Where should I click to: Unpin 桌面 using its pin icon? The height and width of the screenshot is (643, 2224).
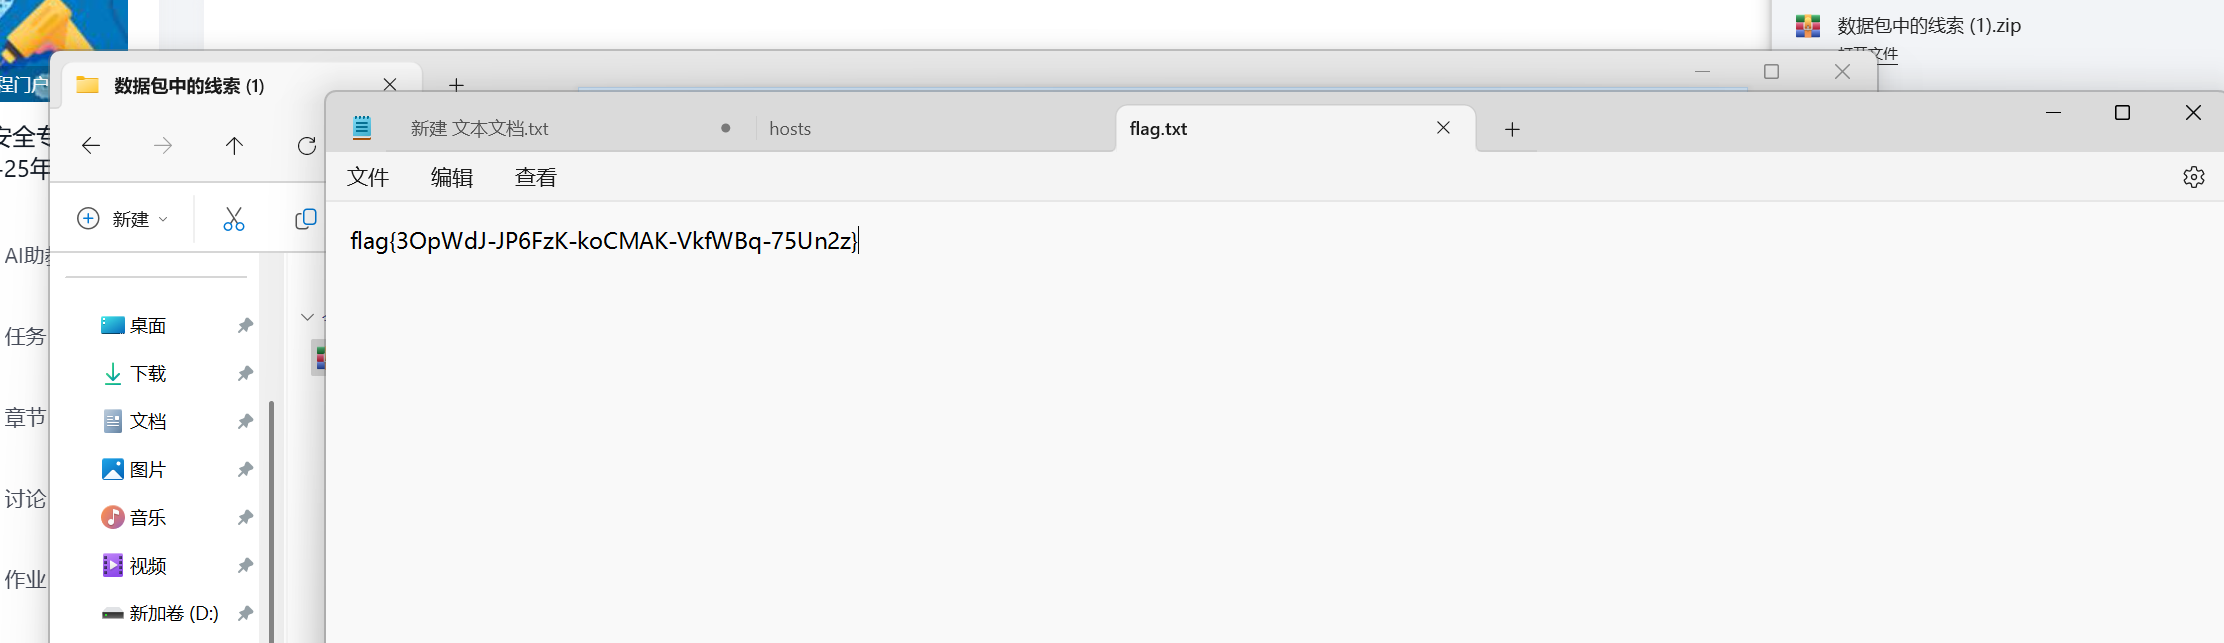(x=245, y=326)
